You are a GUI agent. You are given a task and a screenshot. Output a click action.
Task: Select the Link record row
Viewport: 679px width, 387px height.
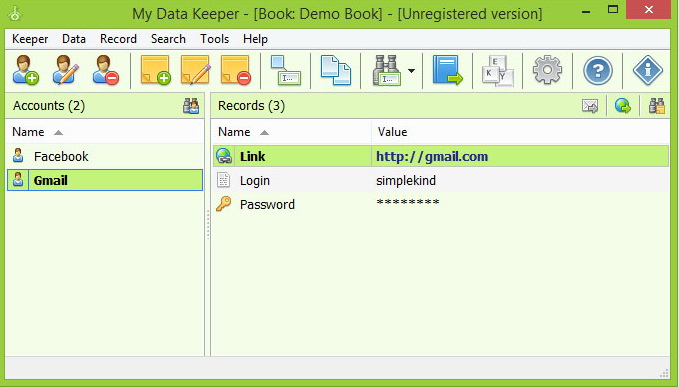pos(441,156)
